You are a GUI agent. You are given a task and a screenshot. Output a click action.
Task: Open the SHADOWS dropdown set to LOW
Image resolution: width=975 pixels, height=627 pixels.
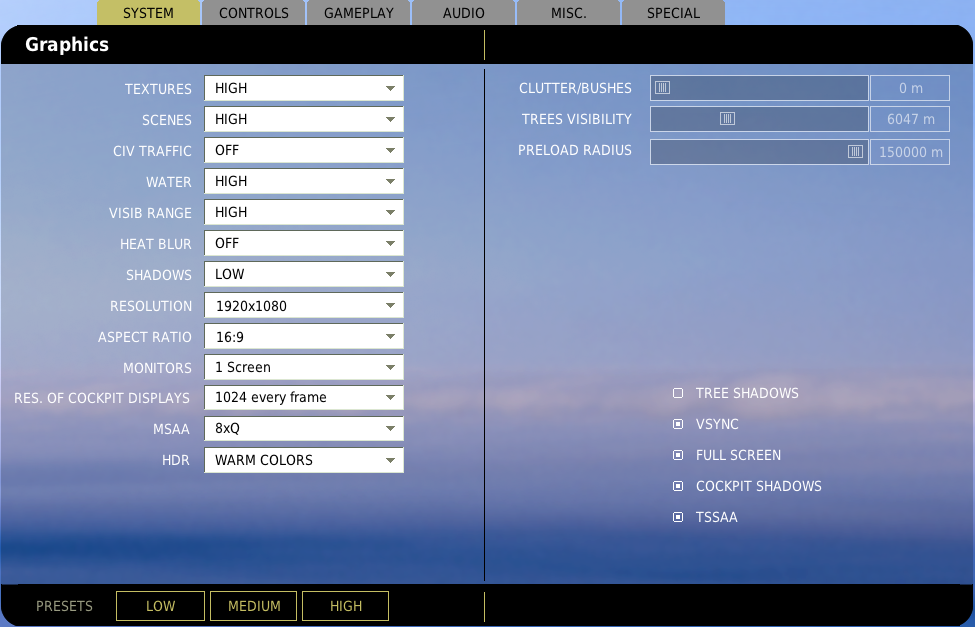(304, 274)
